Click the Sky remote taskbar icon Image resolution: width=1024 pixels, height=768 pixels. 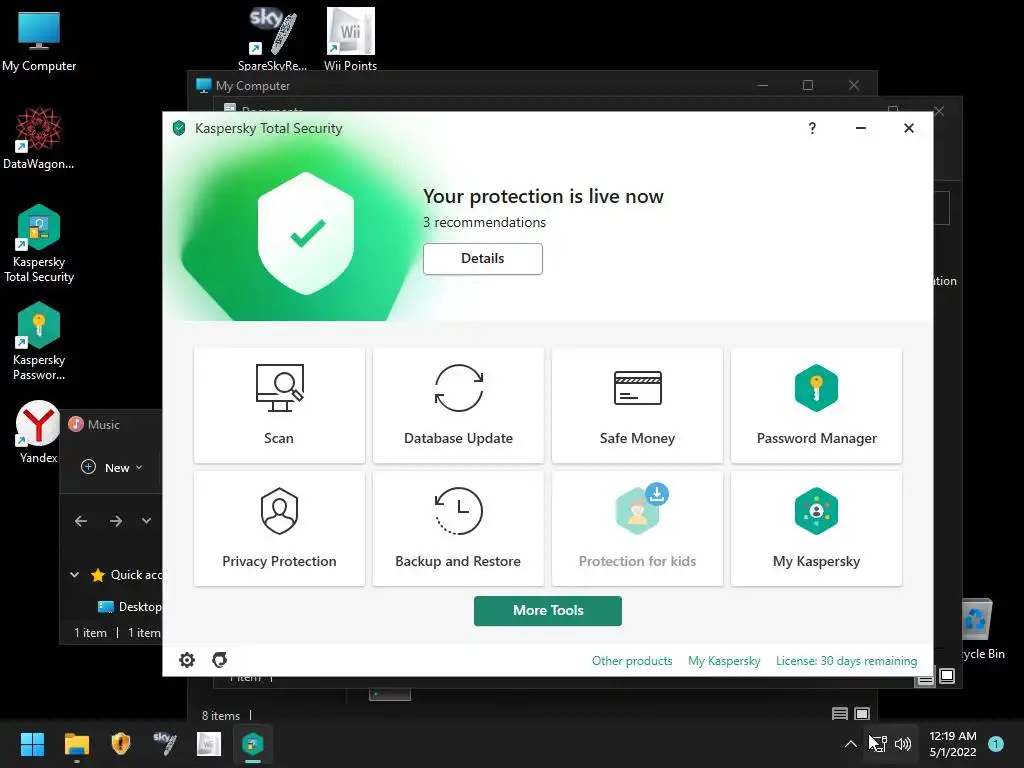point(165,744)
